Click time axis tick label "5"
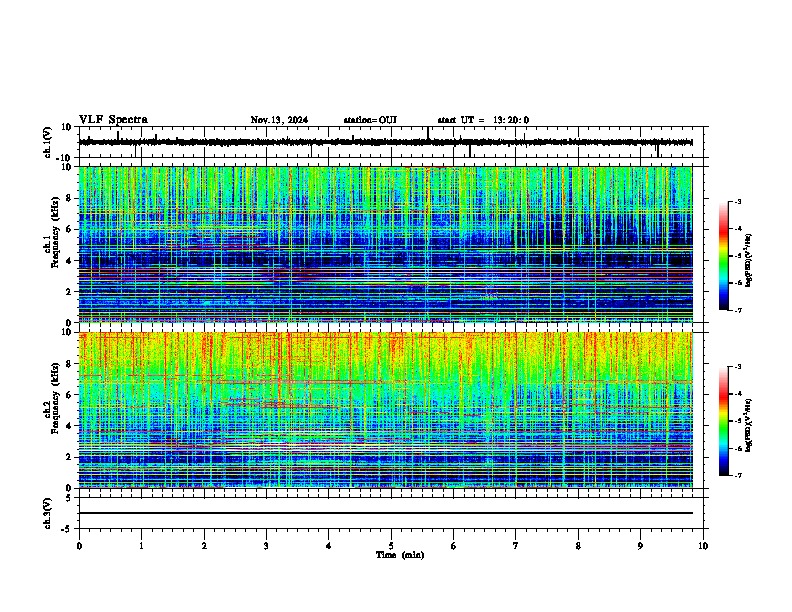The height and width of the screenshot is (612, 792). point(391,546)
